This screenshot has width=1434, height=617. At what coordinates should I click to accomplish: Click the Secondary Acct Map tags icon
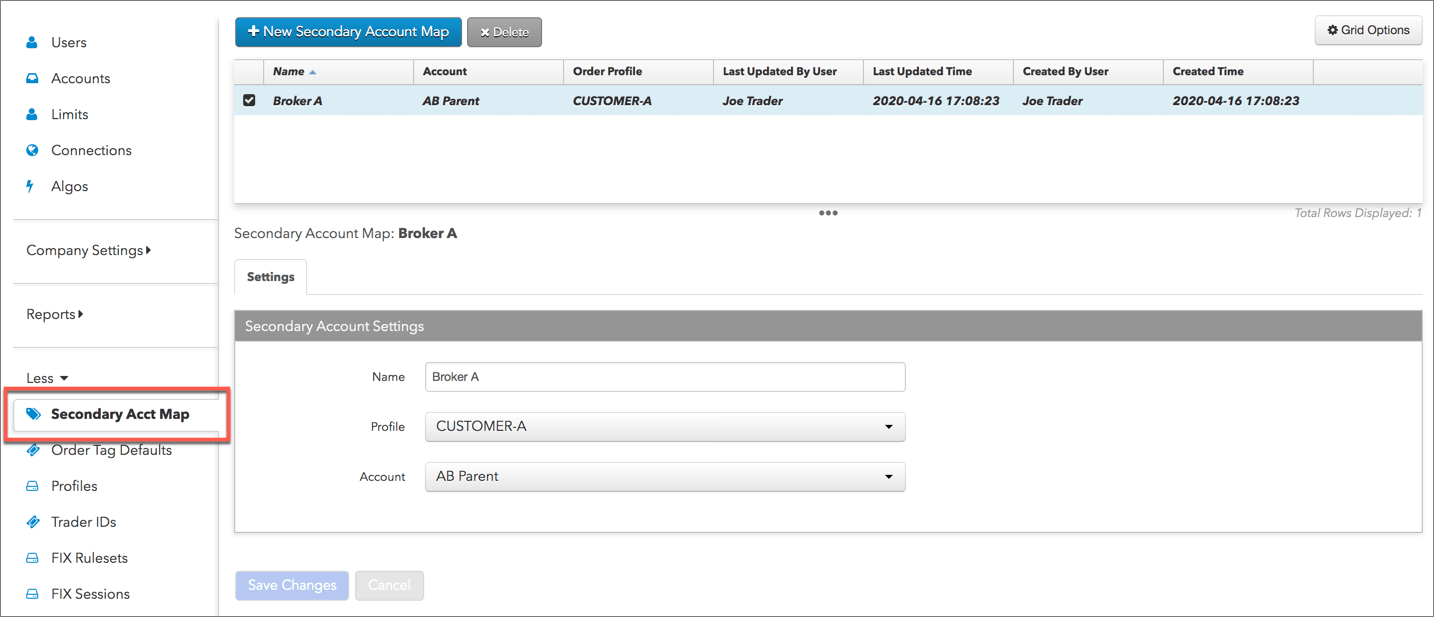coord(33,414)
